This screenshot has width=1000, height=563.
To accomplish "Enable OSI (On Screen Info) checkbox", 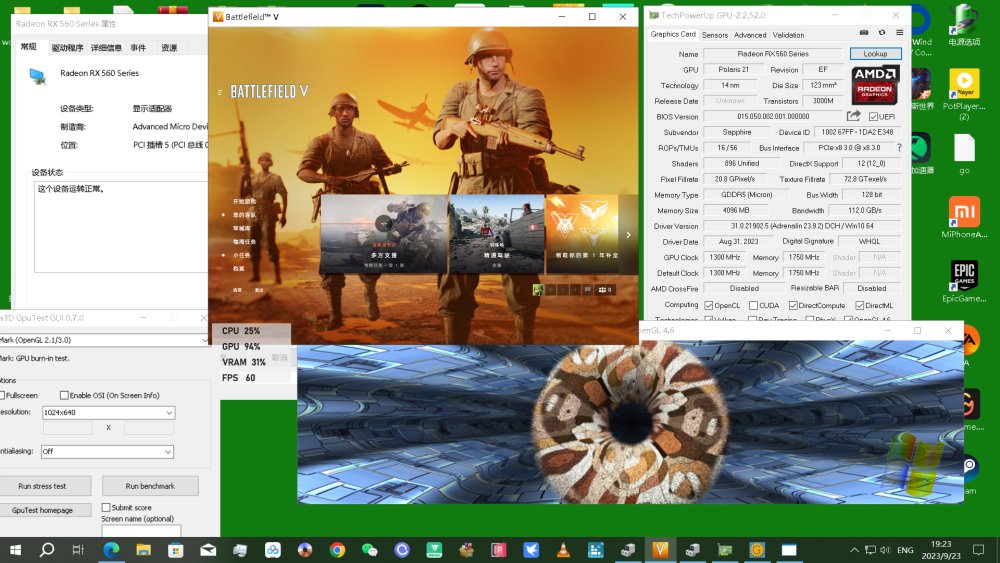I will coord(64,395).
